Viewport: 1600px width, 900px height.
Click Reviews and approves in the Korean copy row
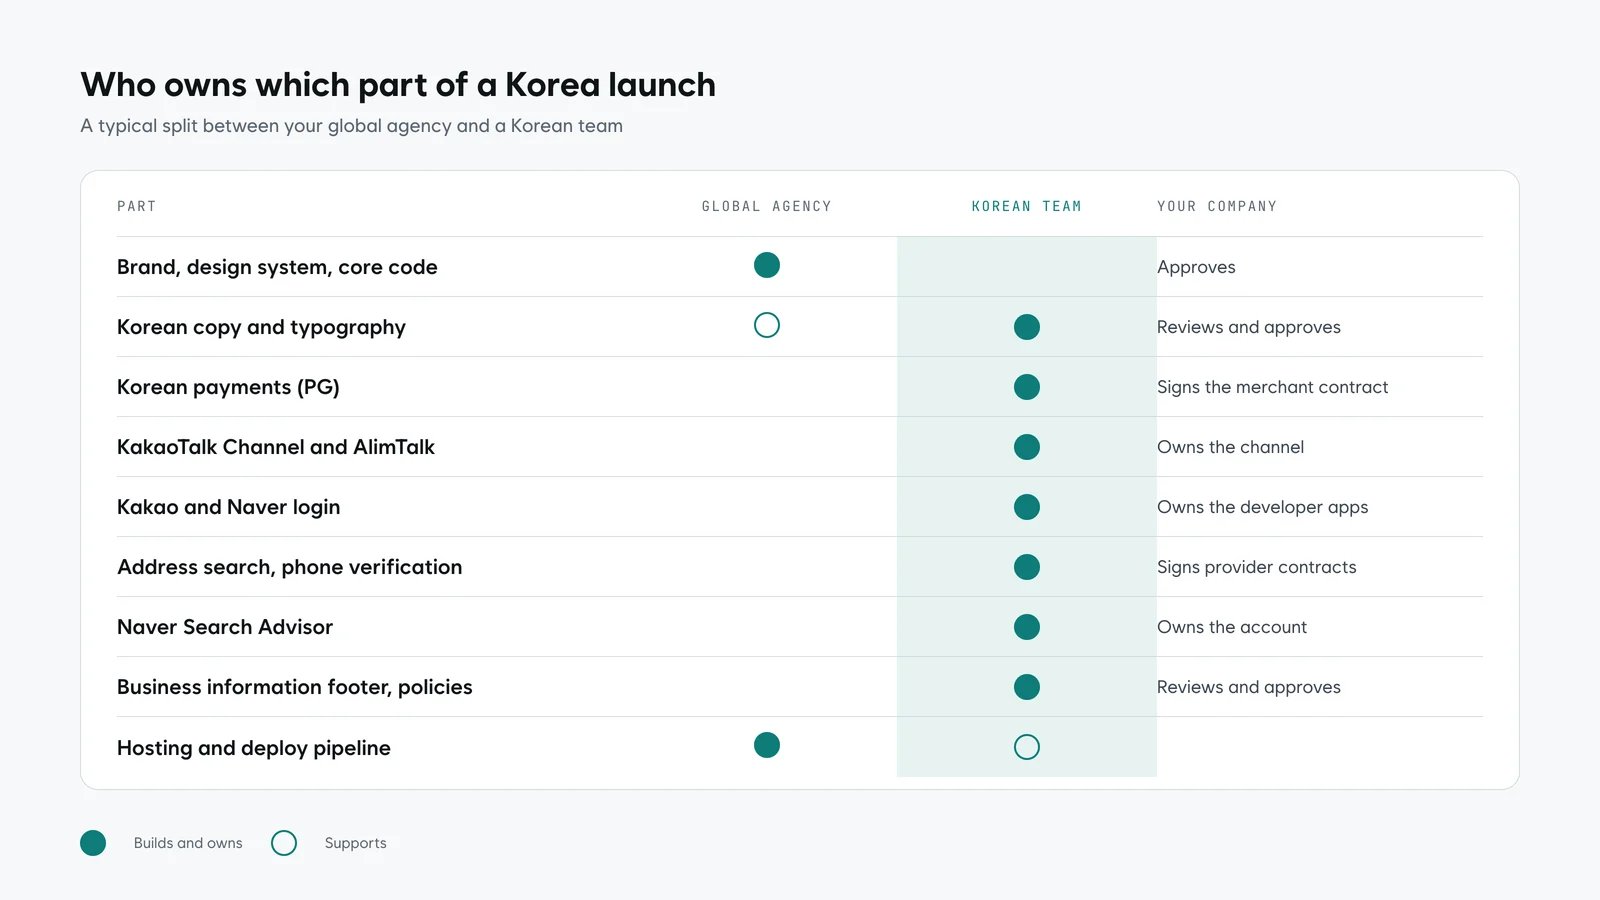tap(1249, 327)
